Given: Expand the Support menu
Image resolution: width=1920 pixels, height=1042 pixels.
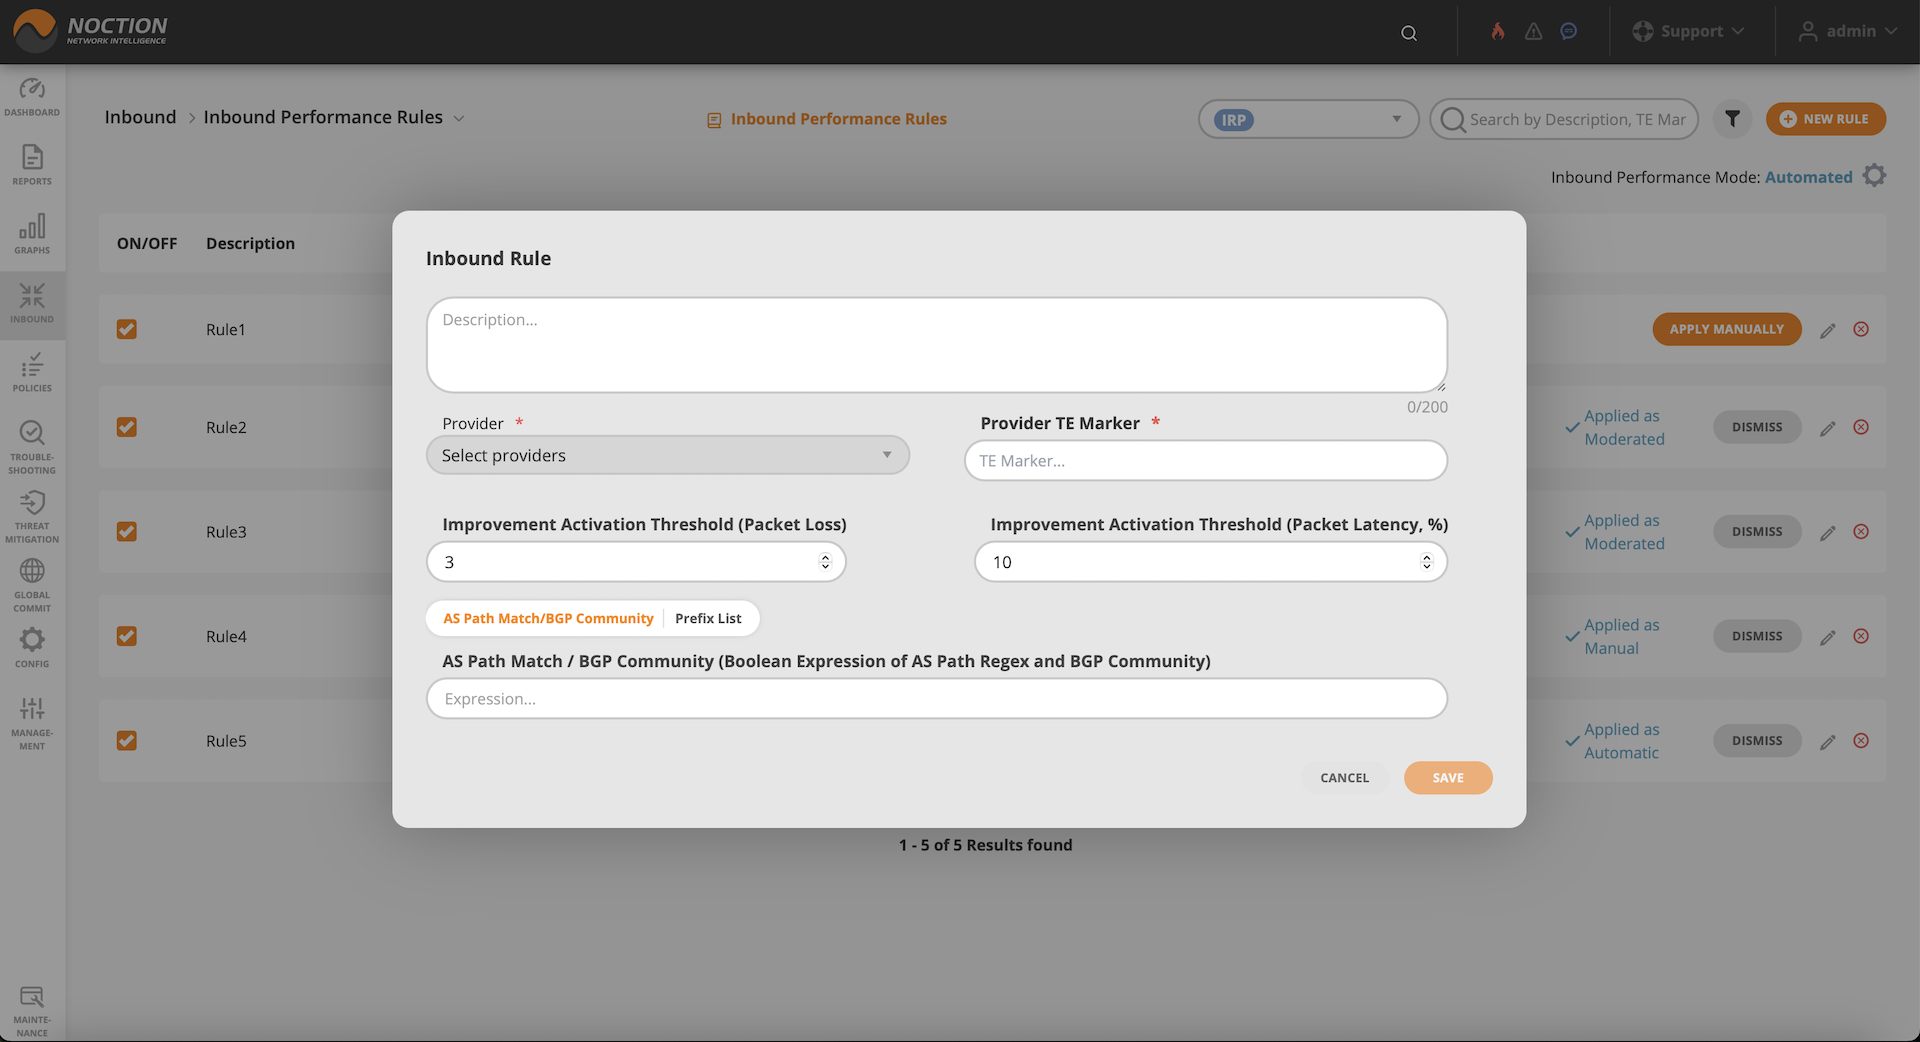Looking at the screenshot, I should [1688, 31].
